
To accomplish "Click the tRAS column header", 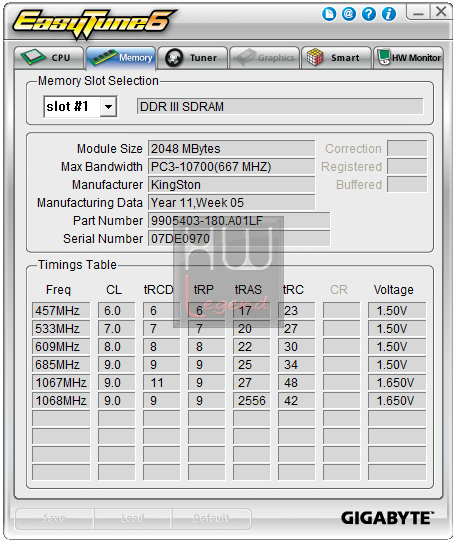I will click(x=248, y=290).
